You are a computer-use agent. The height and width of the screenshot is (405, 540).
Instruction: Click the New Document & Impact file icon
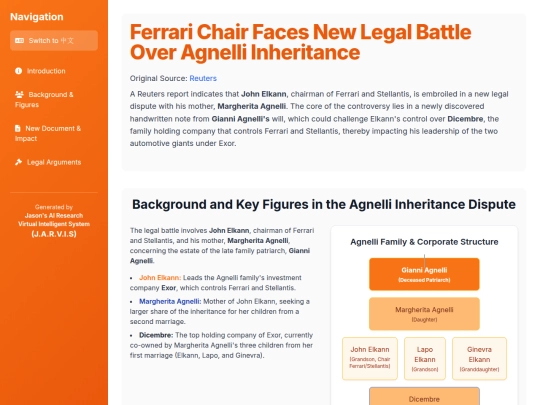18,128
